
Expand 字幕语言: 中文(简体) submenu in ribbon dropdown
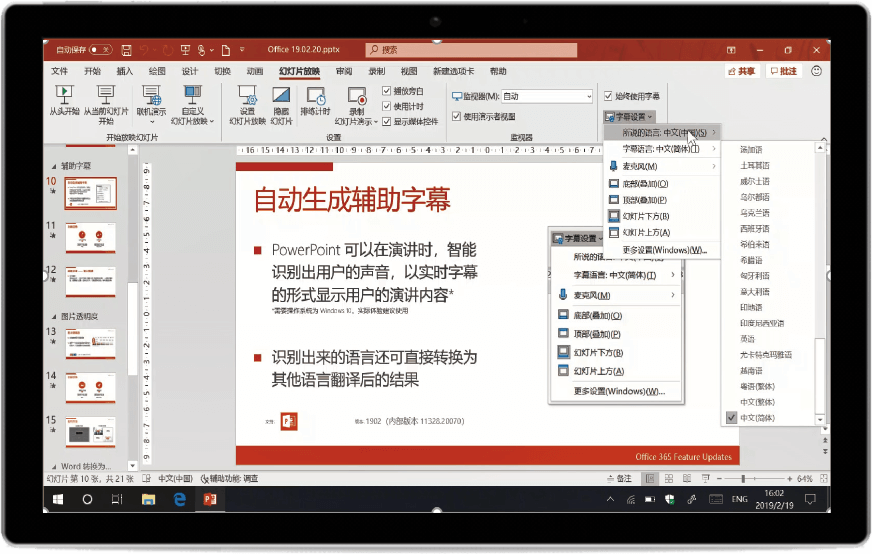tap(662, 149)
